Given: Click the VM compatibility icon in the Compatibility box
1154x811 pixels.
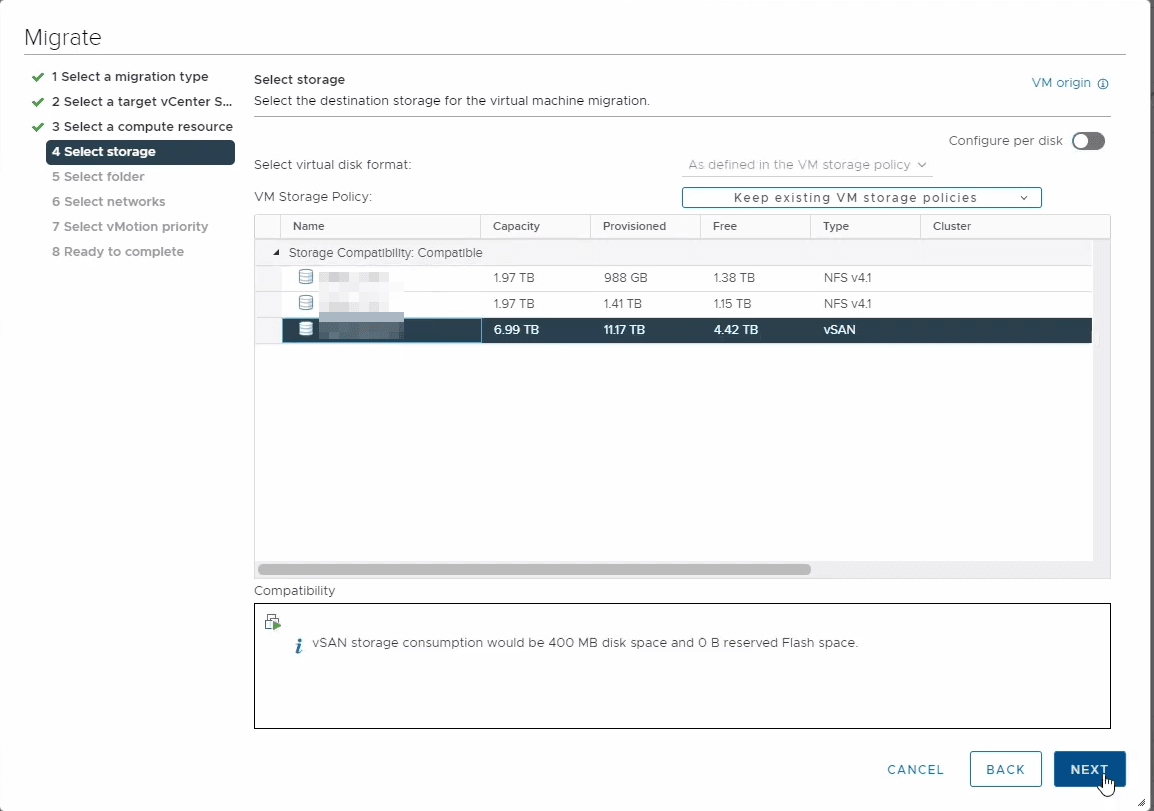Looking at the screenshot, I should [x=272, y=622].
